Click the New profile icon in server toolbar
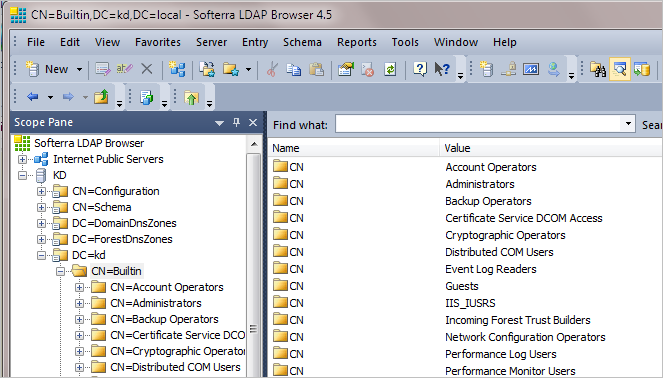The height and width of the screenshot is (378, 663). click(x=486, y=69)
